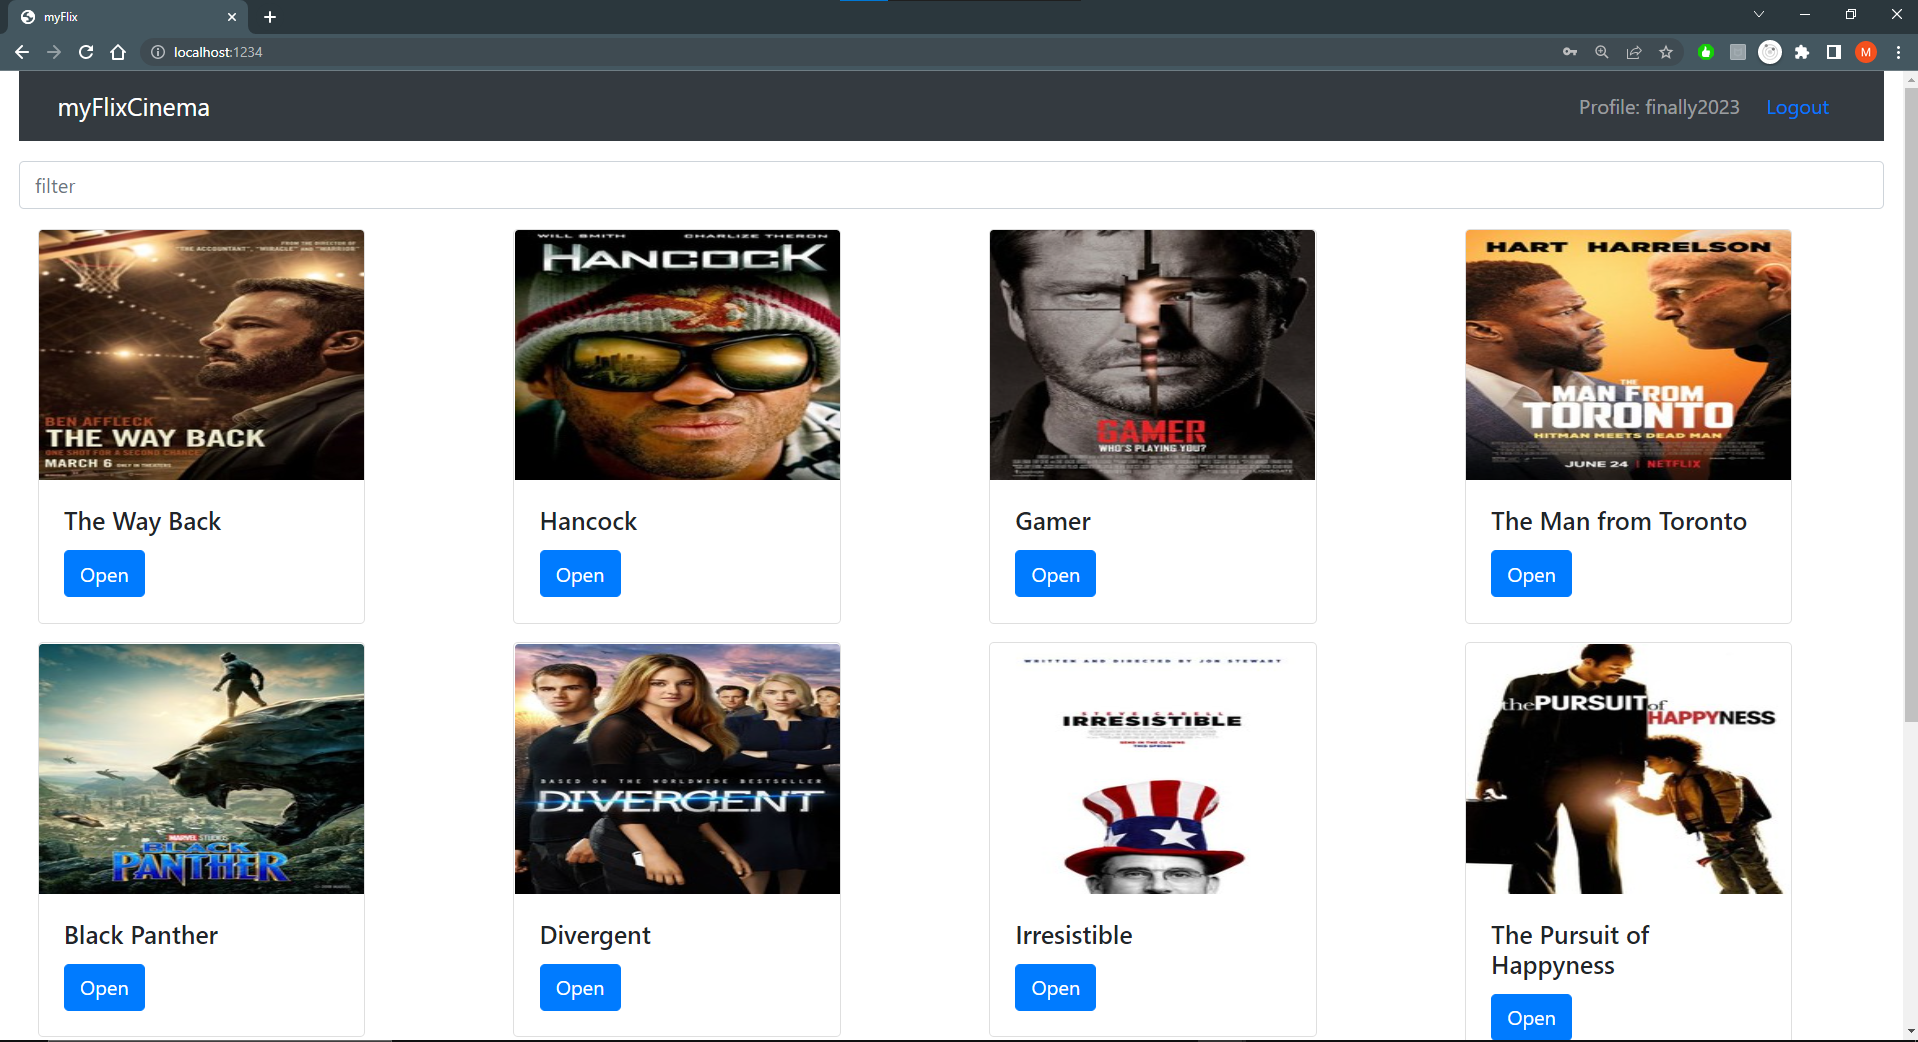Click the browser forward arrow
Image resolution: width=1918 pixels, height=1042 pixels.
pos(54,52)
